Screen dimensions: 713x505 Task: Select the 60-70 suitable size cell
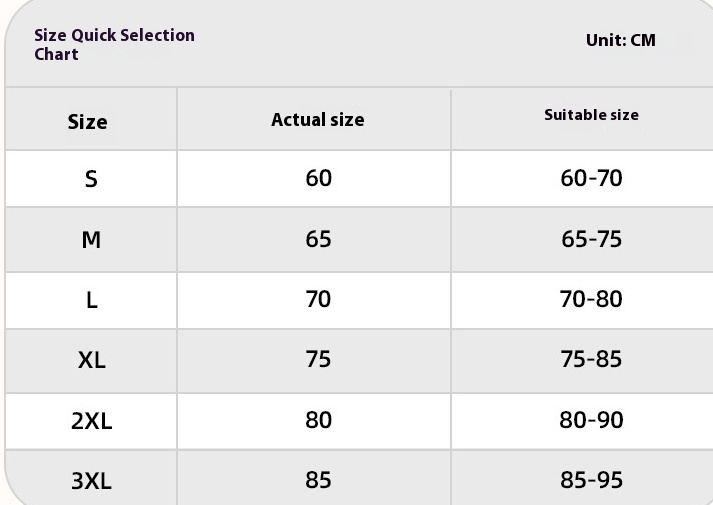pos(591,179)
